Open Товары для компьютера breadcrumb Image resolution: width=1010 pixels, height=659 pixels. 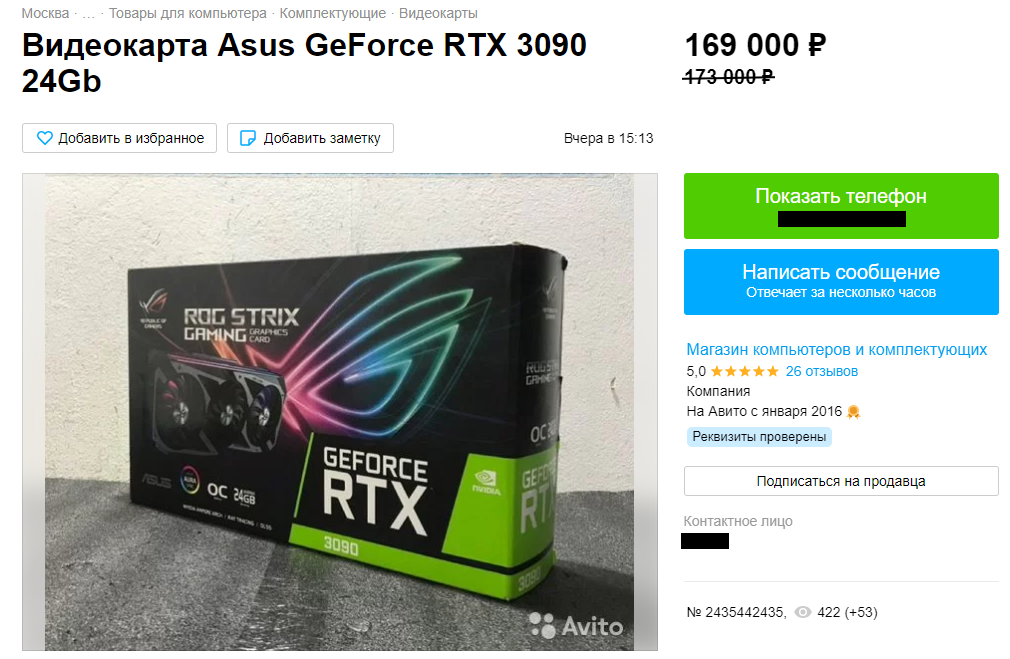187,13
